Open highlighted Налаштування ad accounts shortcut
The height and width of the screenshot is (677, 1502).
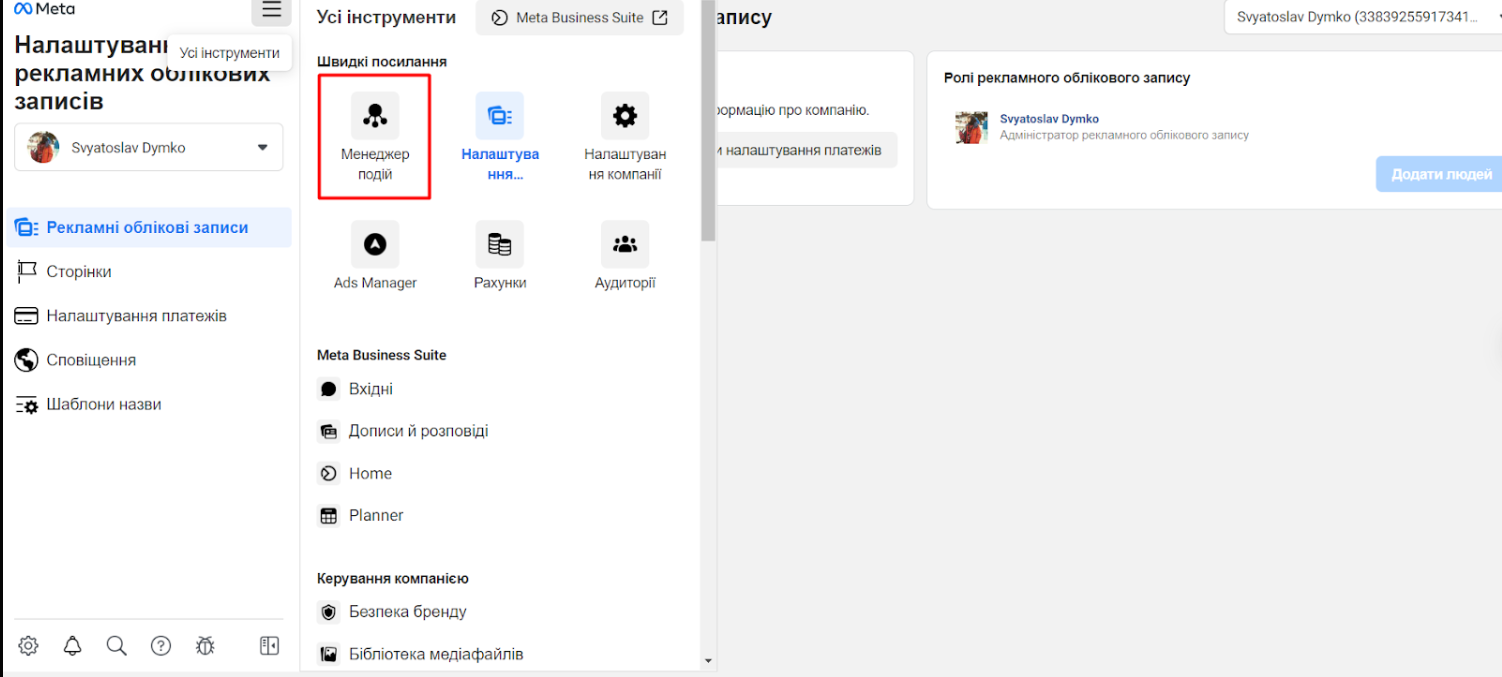point(500,137)
